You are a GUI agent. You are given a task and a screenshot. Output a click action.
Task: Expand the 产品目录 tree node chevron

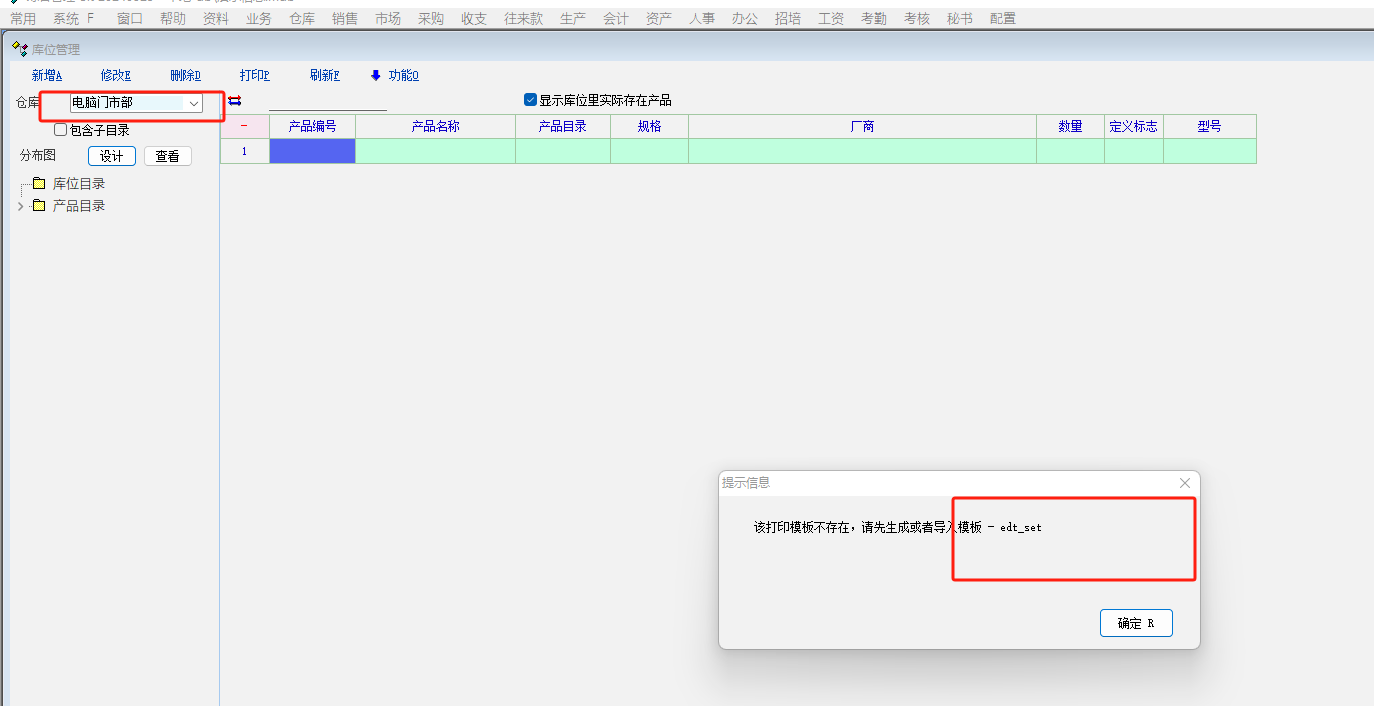click(21, 206)
